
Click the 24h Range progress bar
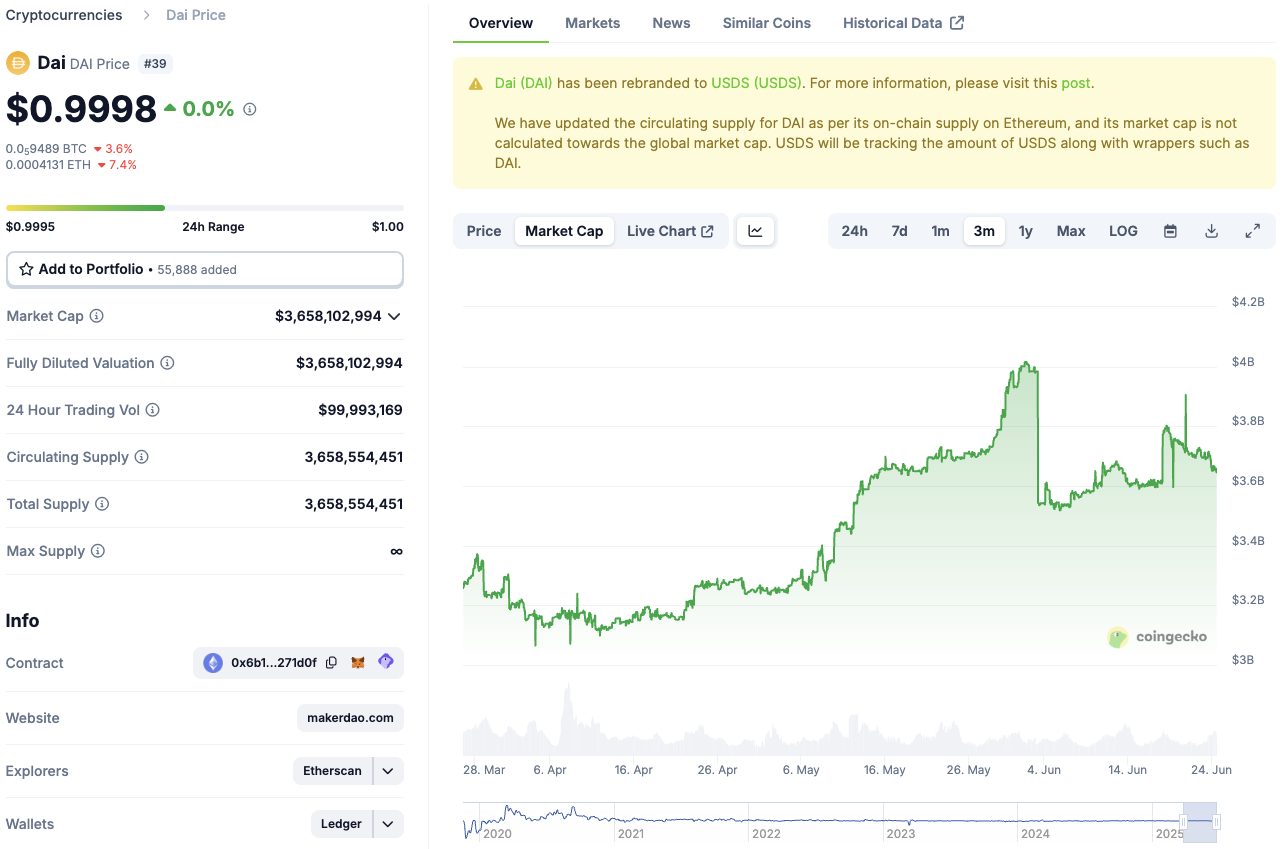205,208
